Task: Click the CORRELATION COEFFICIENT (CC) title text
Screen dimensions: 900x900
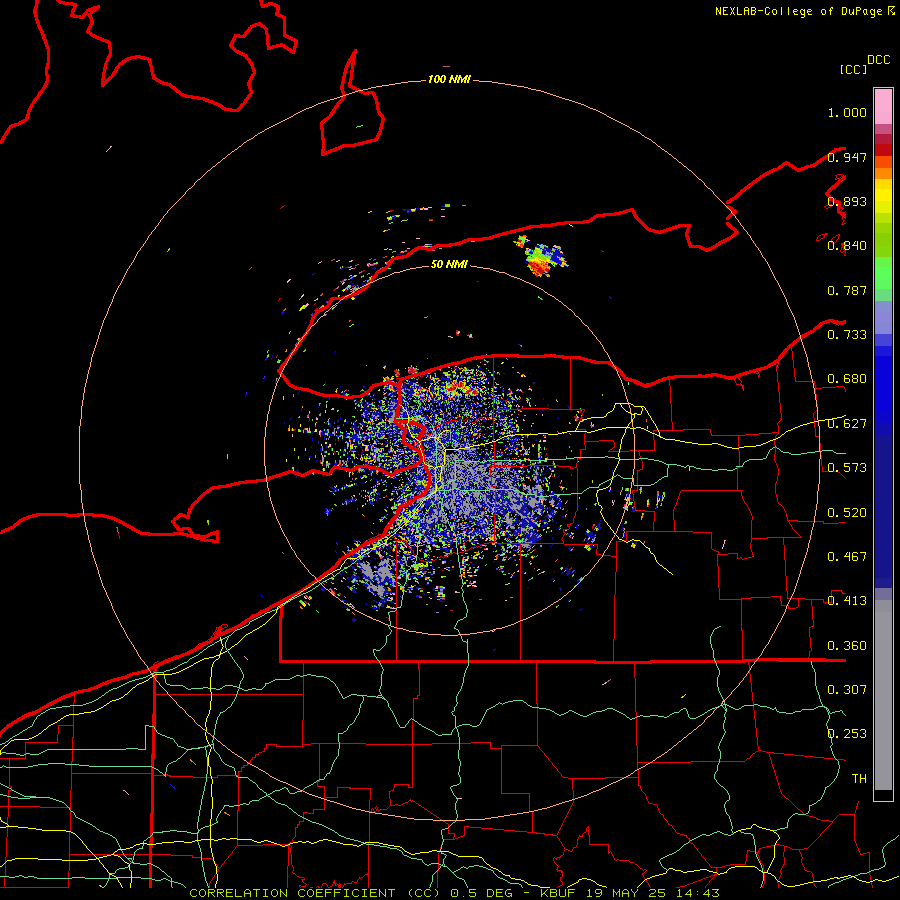Action: pos(315,893)
